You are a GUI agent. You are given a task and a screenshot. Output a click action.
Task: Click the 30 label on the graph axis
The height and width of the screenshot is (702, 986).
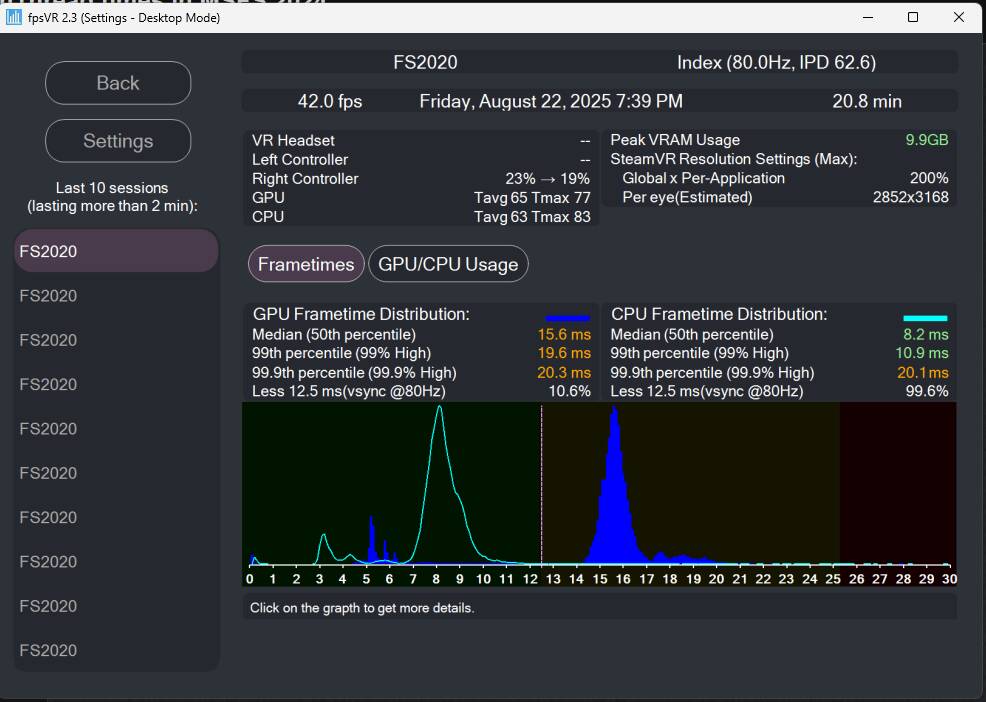[949, 579]
